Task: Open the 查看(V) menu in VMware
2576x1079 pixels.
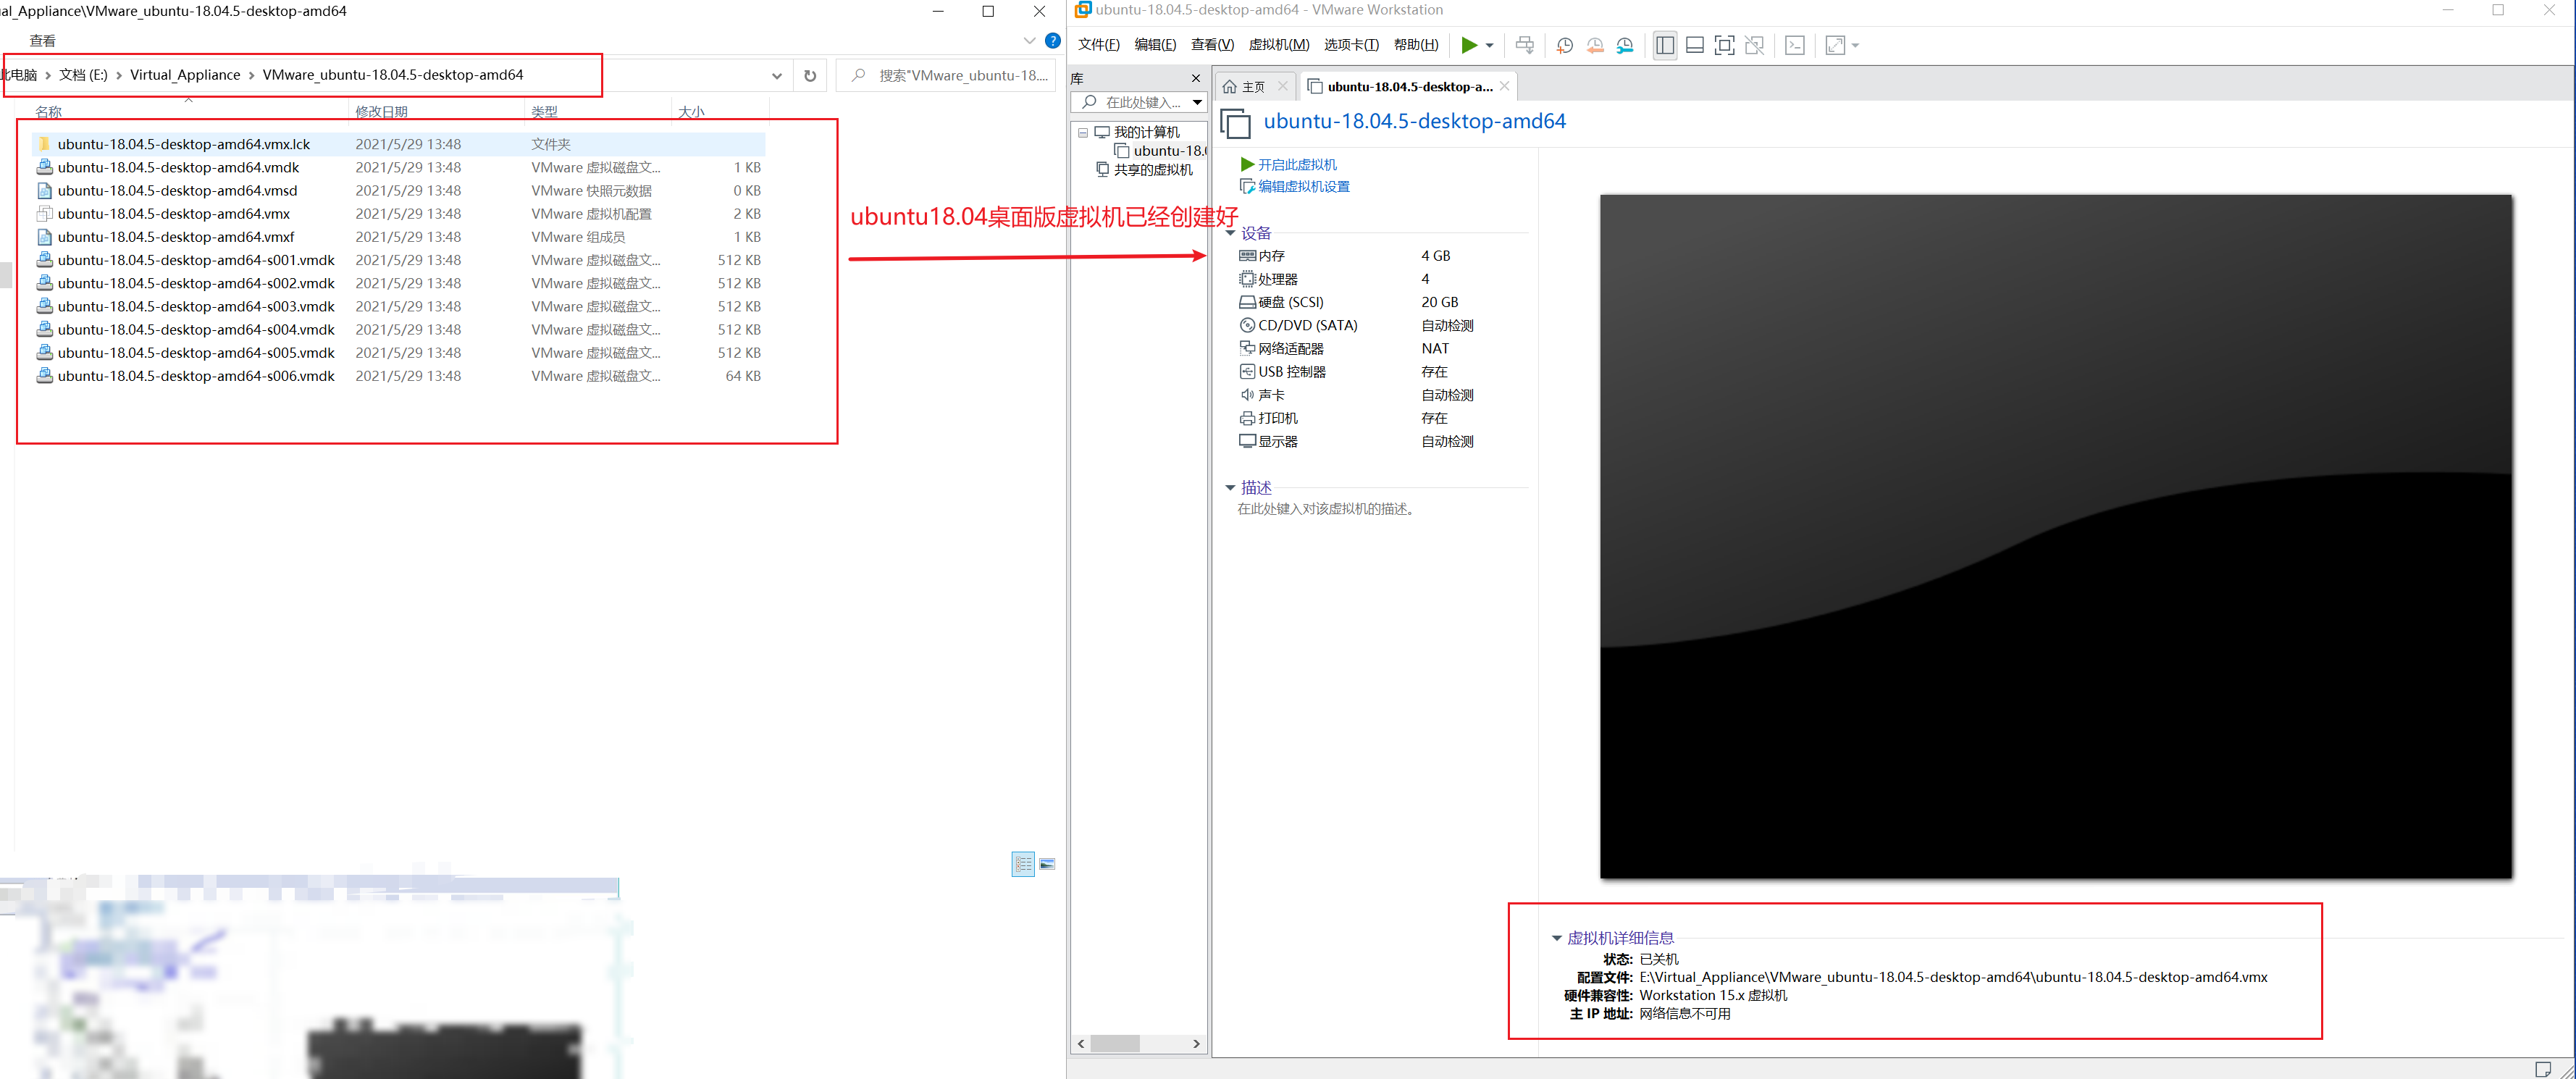Action: [1212, 45]
